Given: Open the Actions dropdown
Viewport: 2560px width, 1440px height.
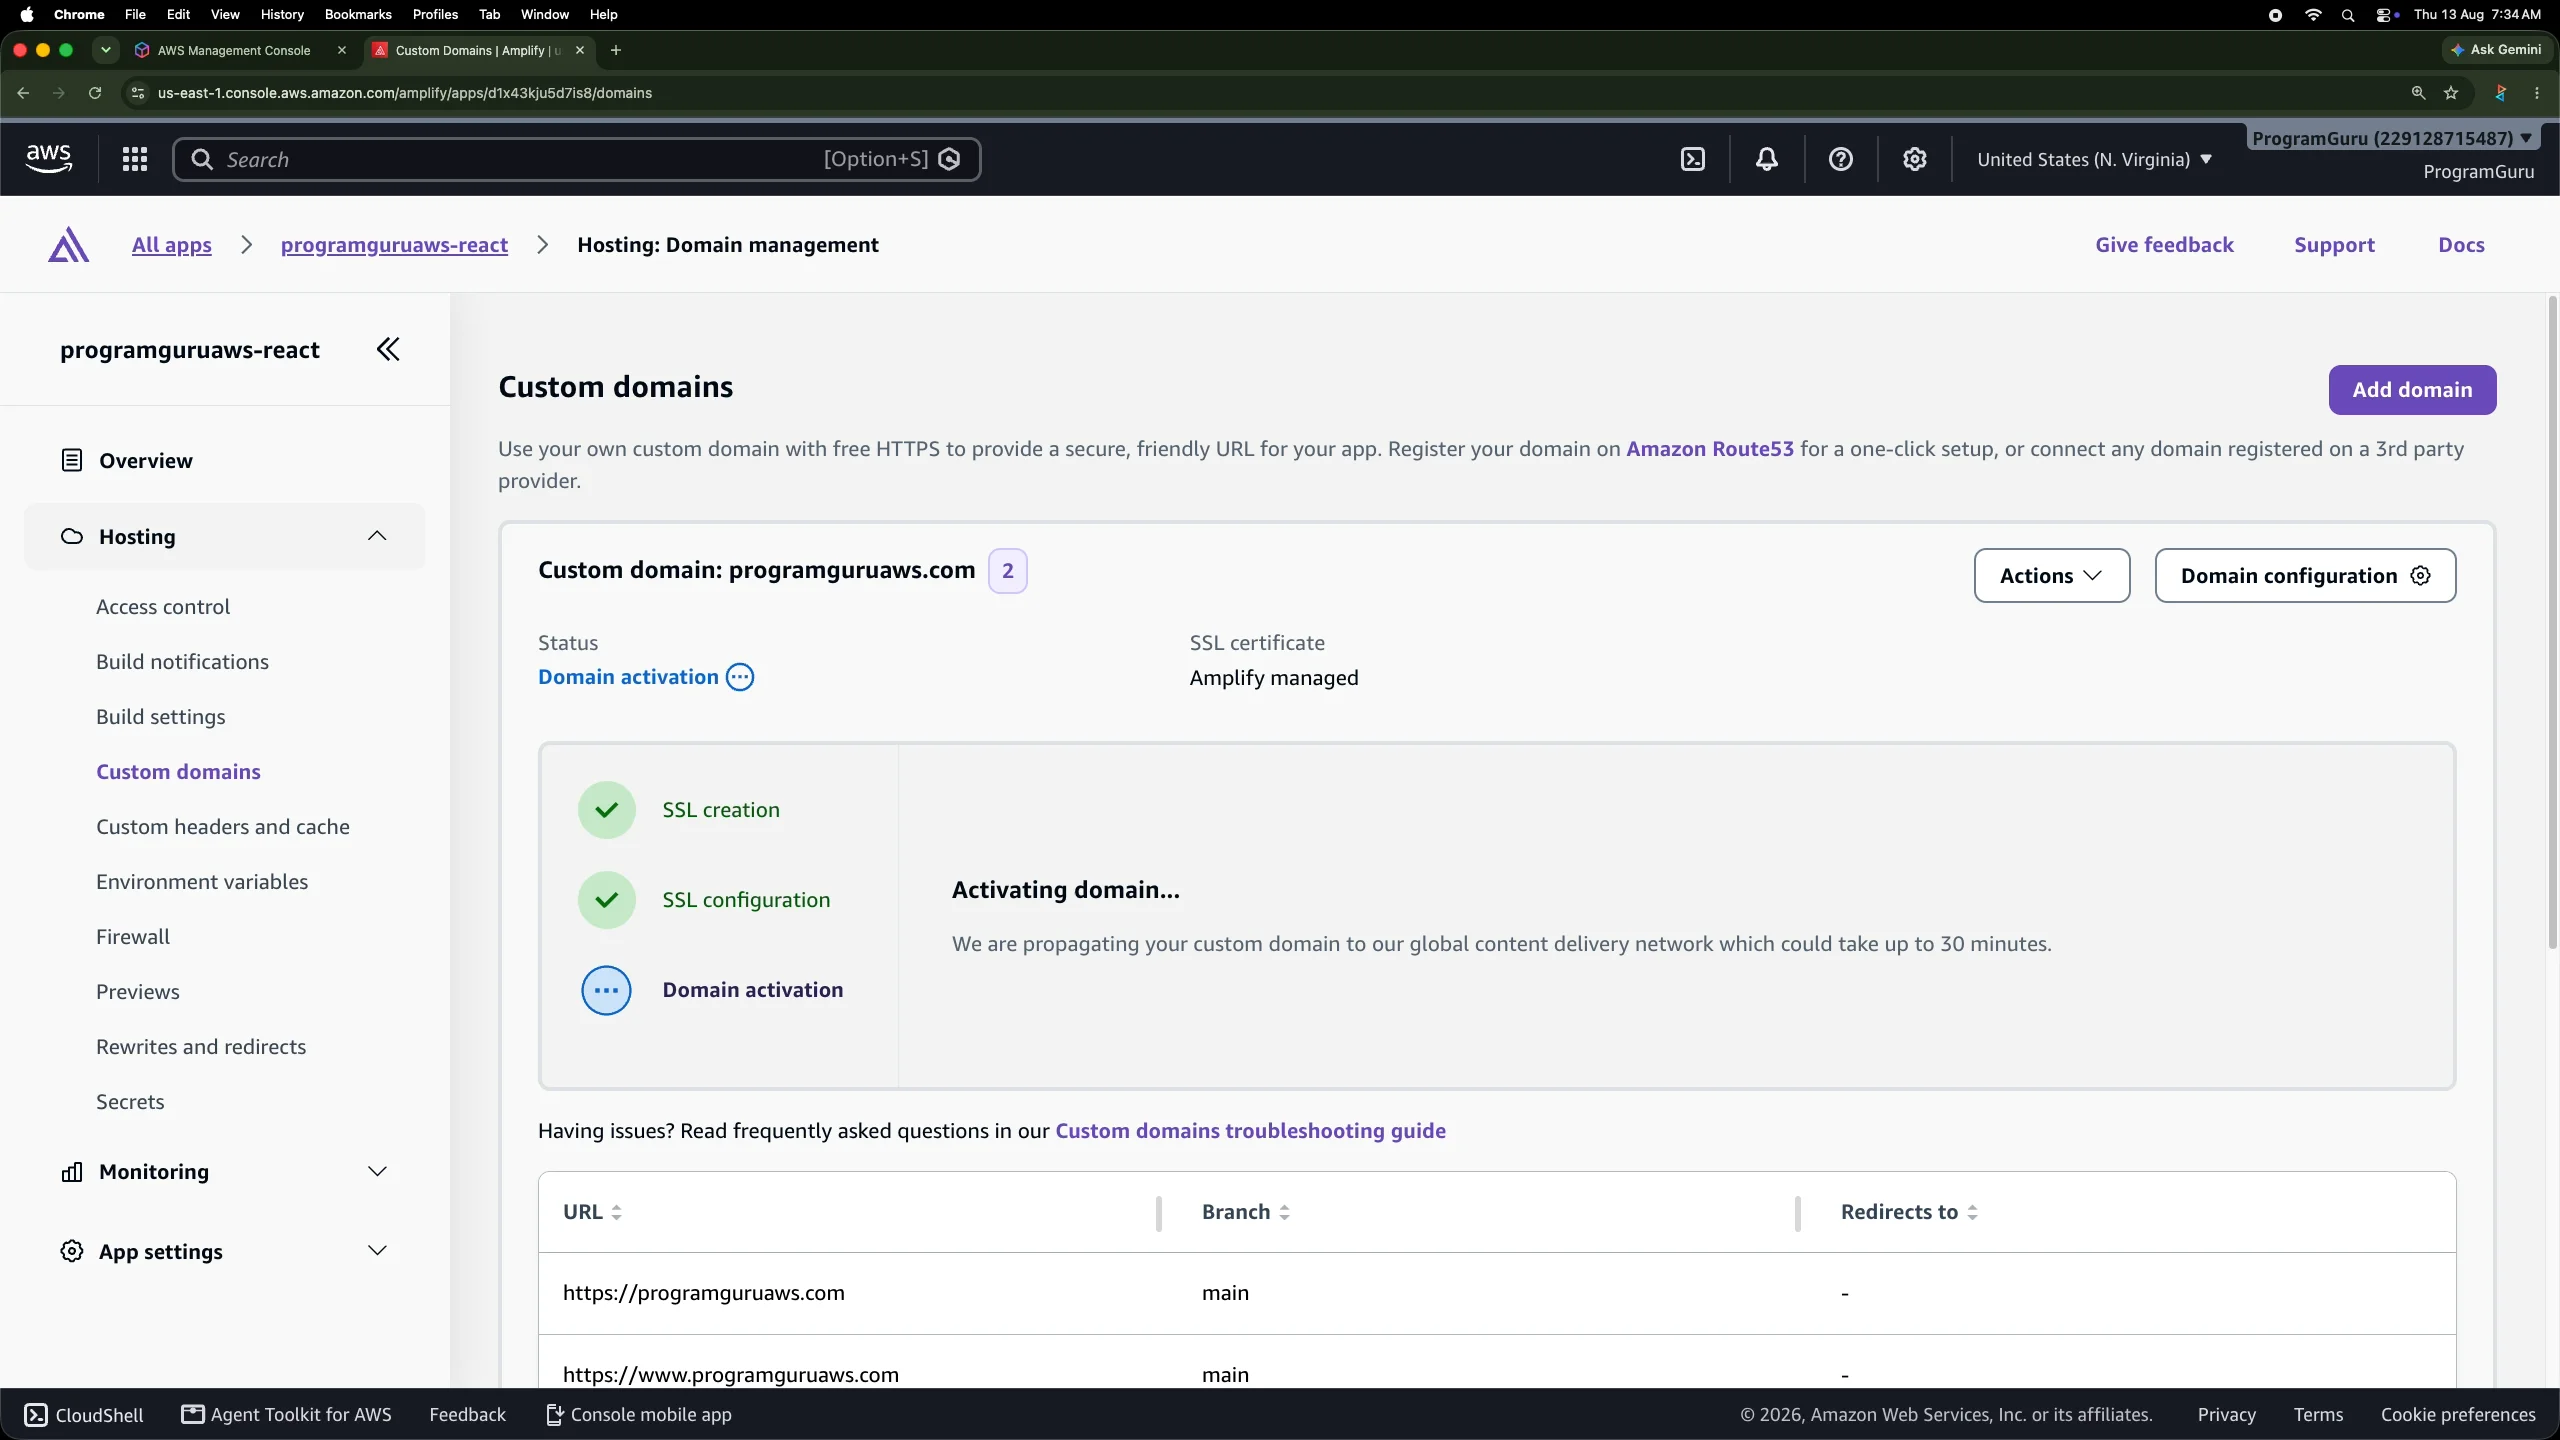Looking at the screenshot, I should pos(2052,575).
